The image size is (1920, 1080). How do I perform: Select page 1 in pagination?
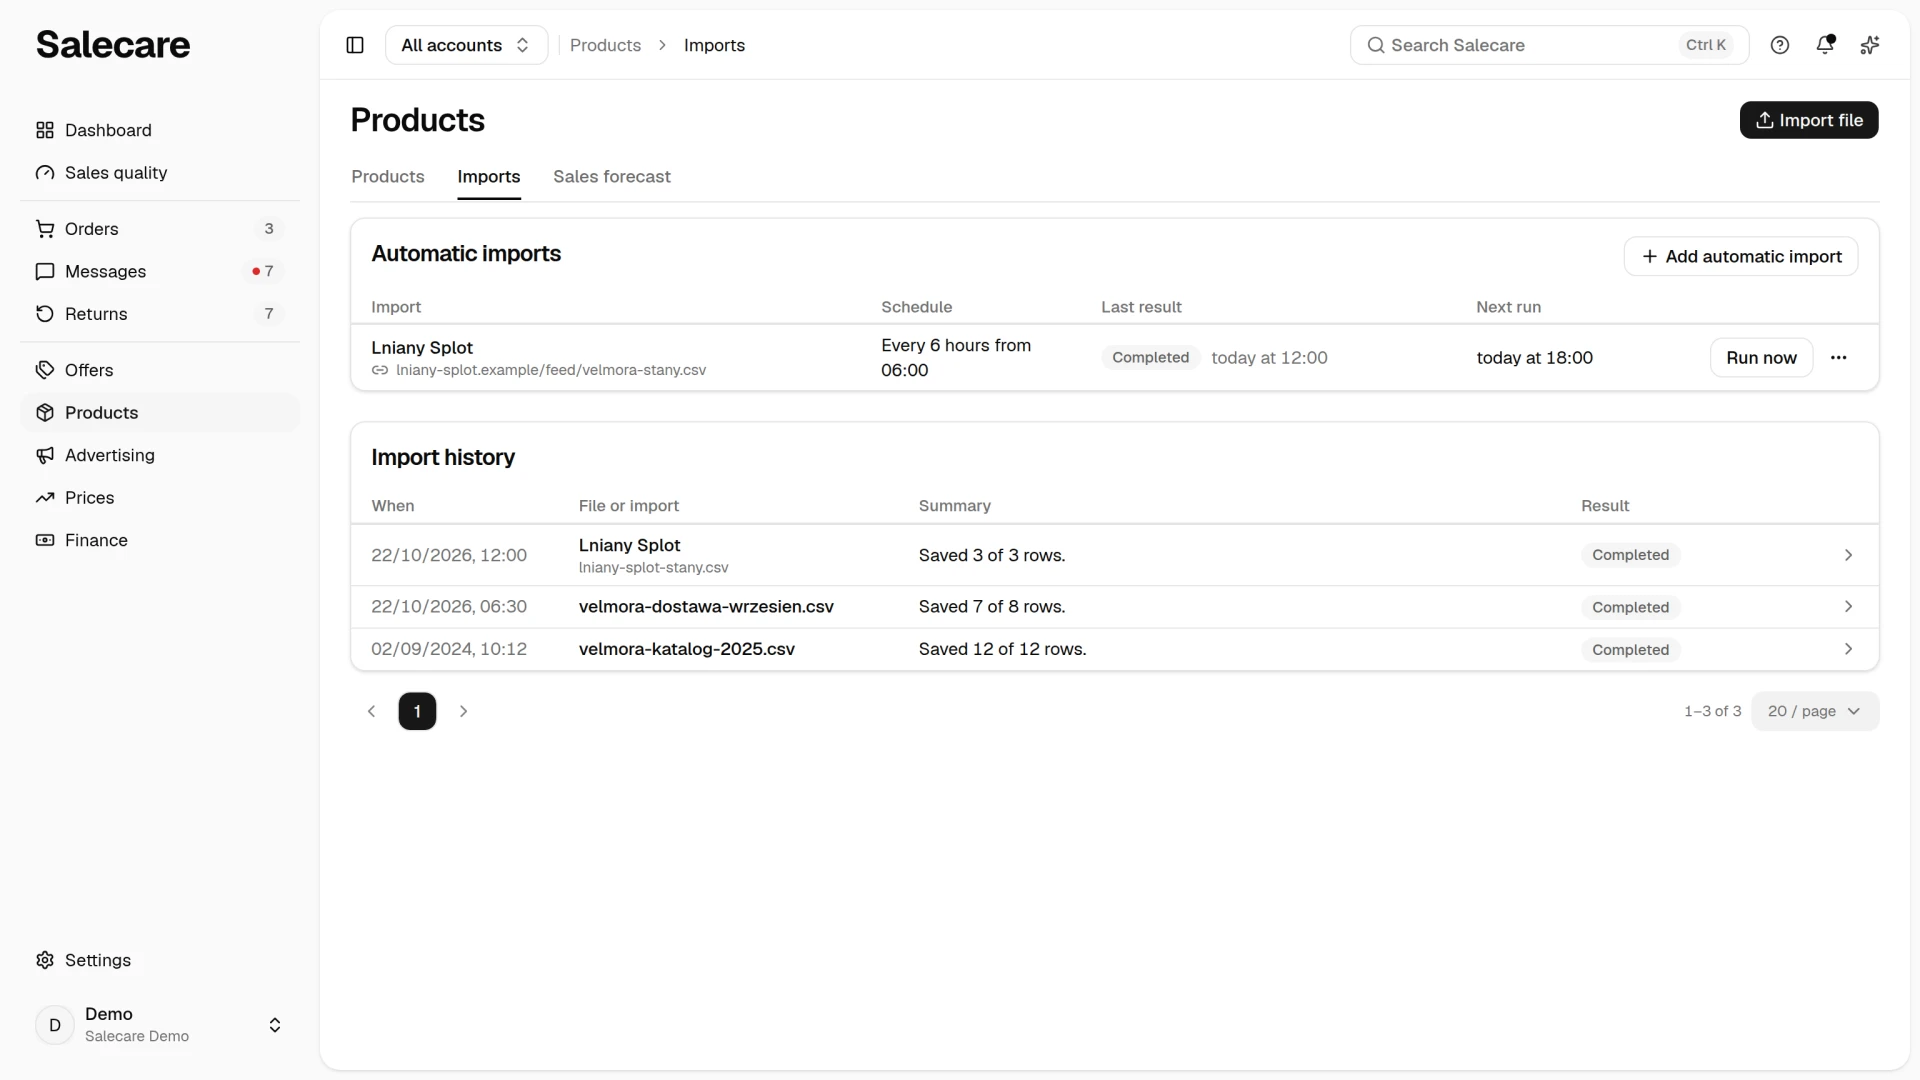coord(417,711)
